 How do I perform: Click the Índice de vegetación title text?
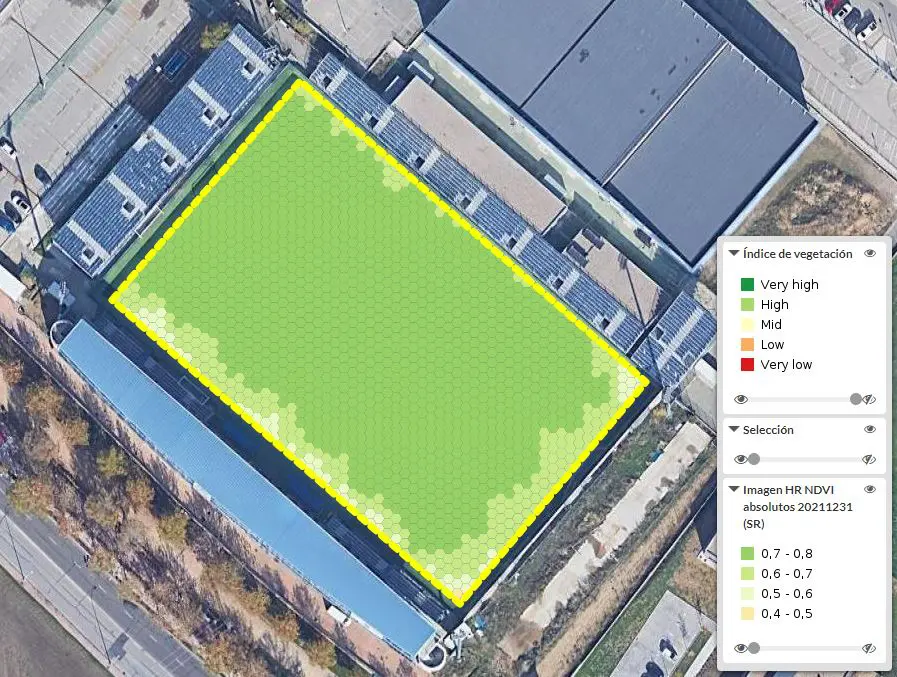797,254
